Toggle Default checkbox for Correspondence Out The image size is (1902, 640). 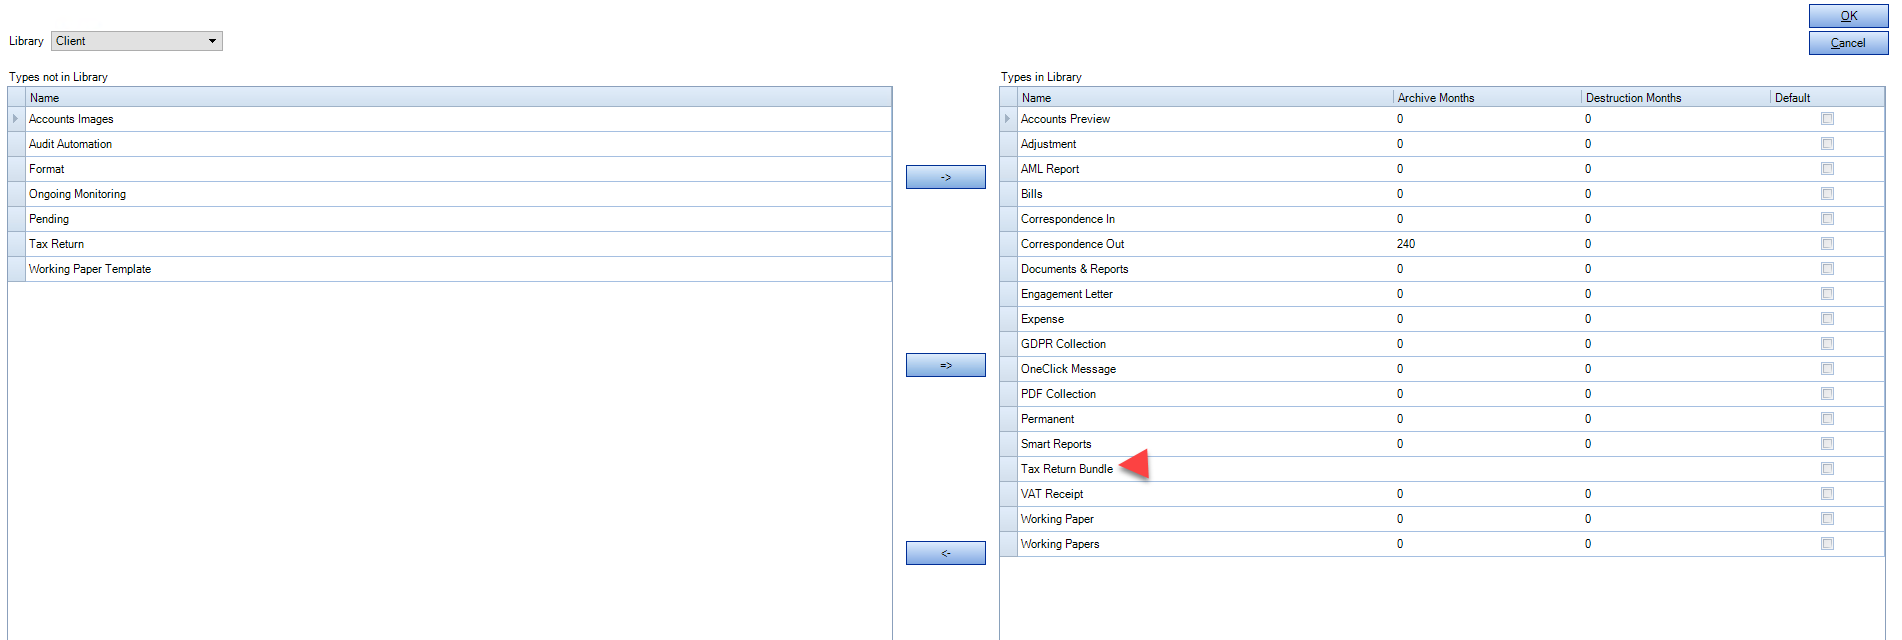point(1827,244)
